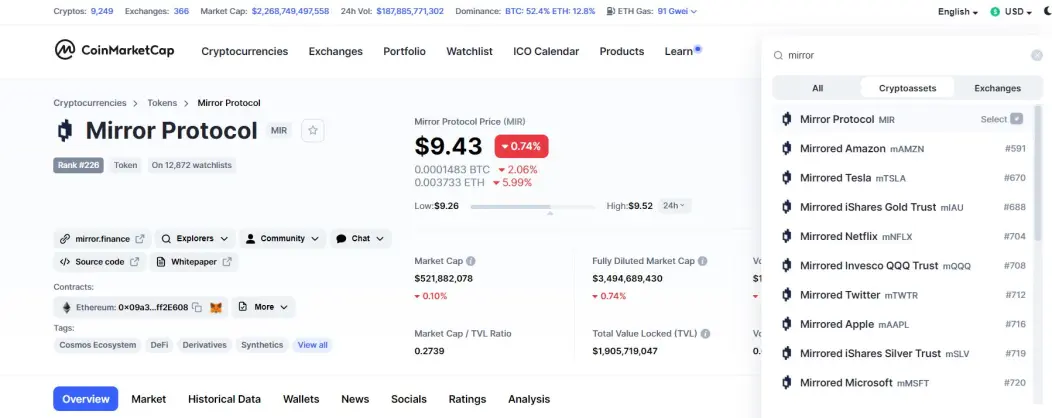The height and width of the screenshot is (418, 1052).
Task: Select the Historical Data tab
Action: [224, 399]
